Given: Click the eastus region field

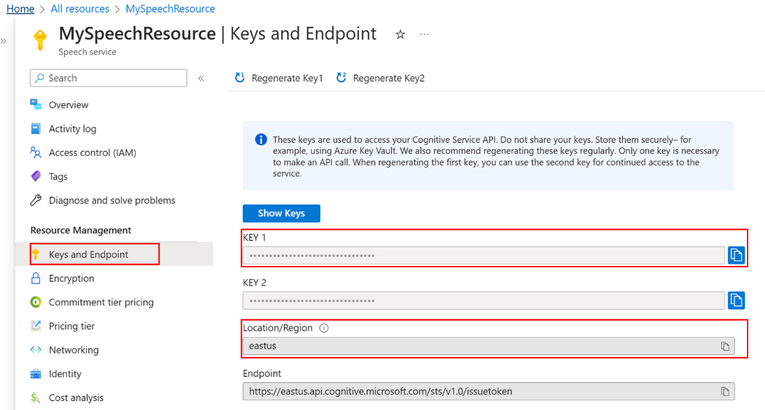Looking at the screenshot, I should 488,346.
